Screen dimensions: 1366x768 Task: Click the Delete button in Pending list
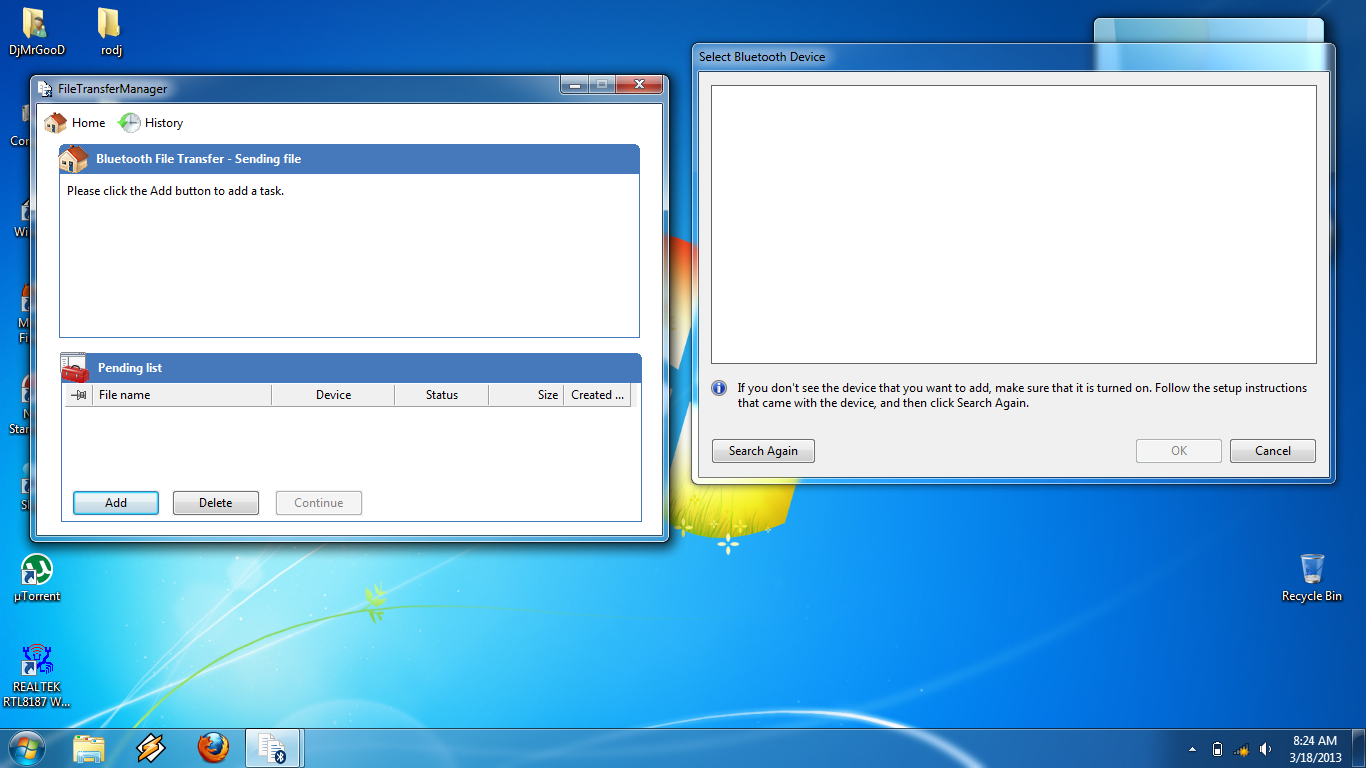216,503
